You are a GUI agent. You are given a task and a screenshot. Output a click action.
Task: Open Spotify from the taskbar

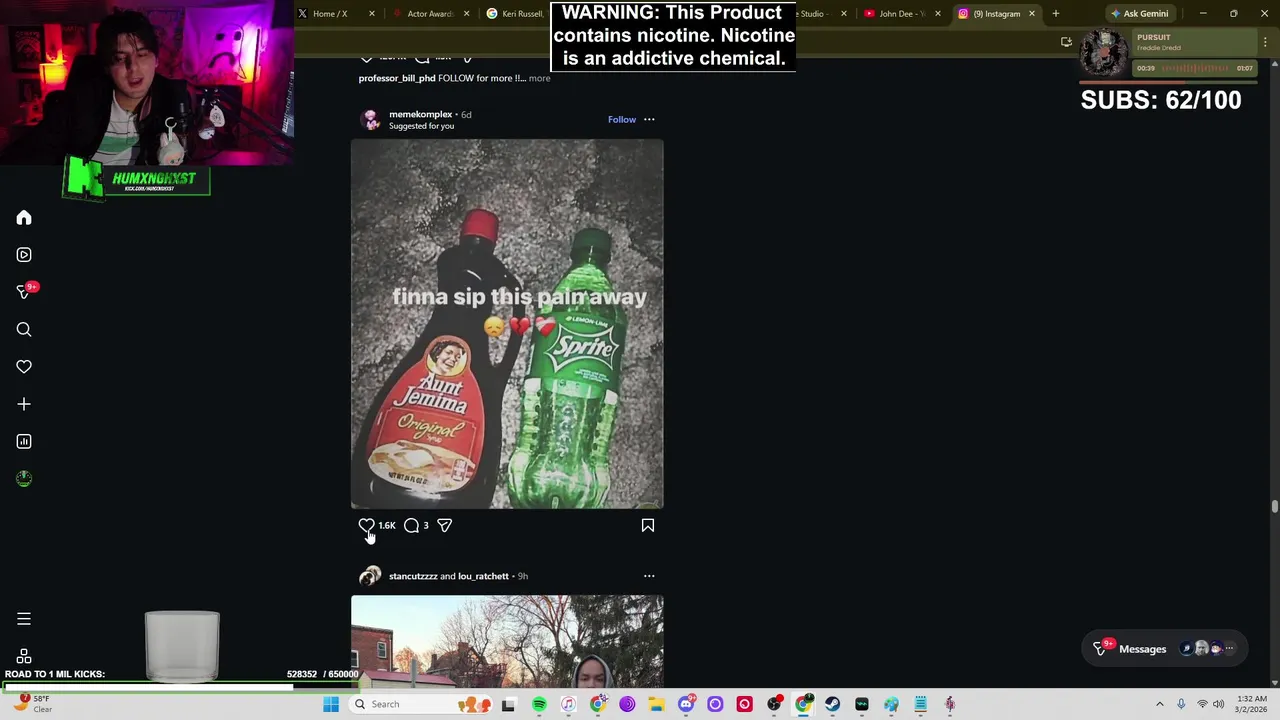pos(539,704)
